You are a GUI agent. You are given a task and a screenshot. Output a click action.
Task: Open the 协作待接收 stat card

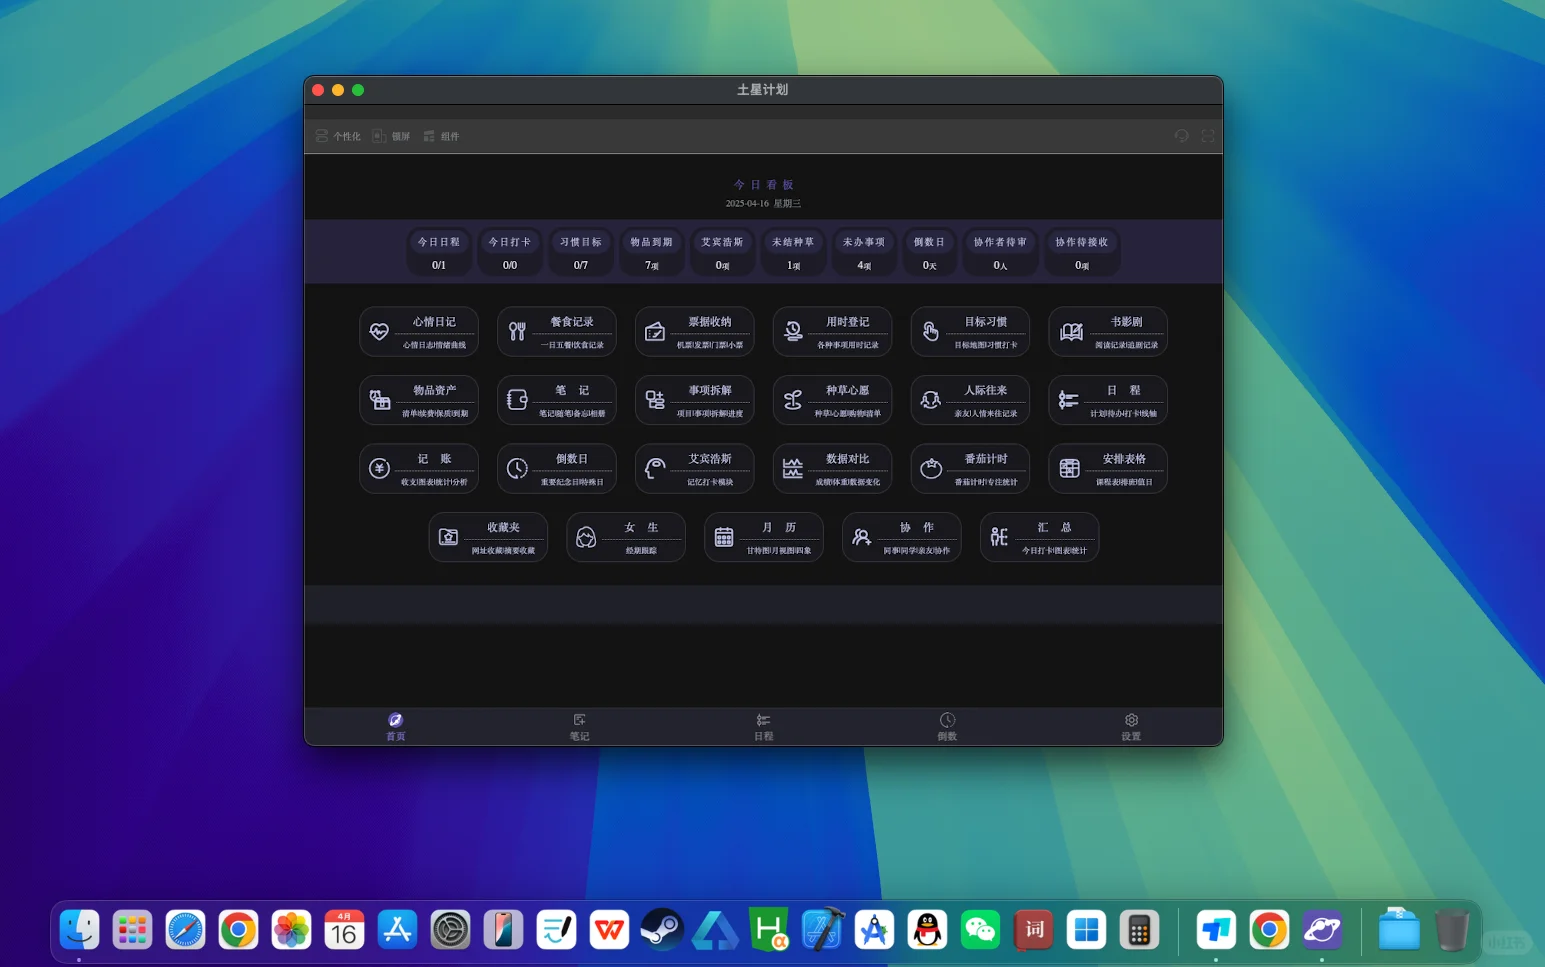click(x=1082, y=252)
